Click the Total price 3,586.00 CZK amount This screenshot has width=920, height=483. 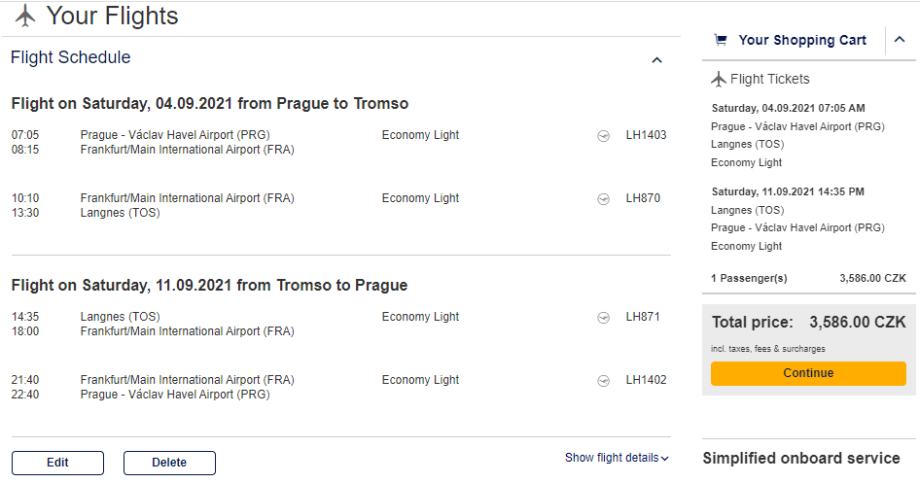(x=857, y=323)
